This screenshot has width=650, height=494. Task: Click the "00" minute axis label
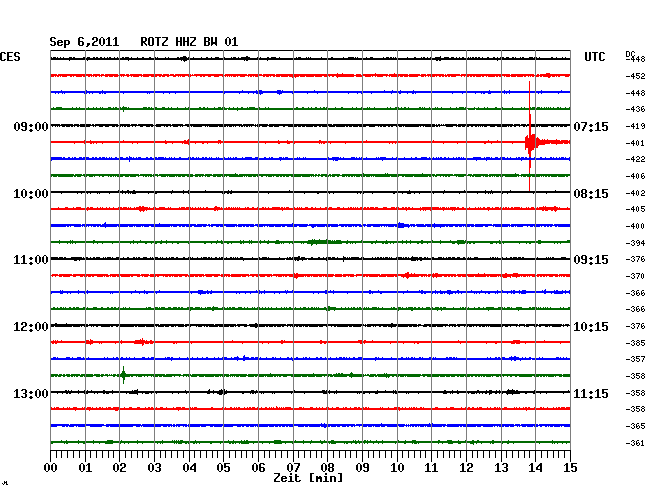pos(51,467)
